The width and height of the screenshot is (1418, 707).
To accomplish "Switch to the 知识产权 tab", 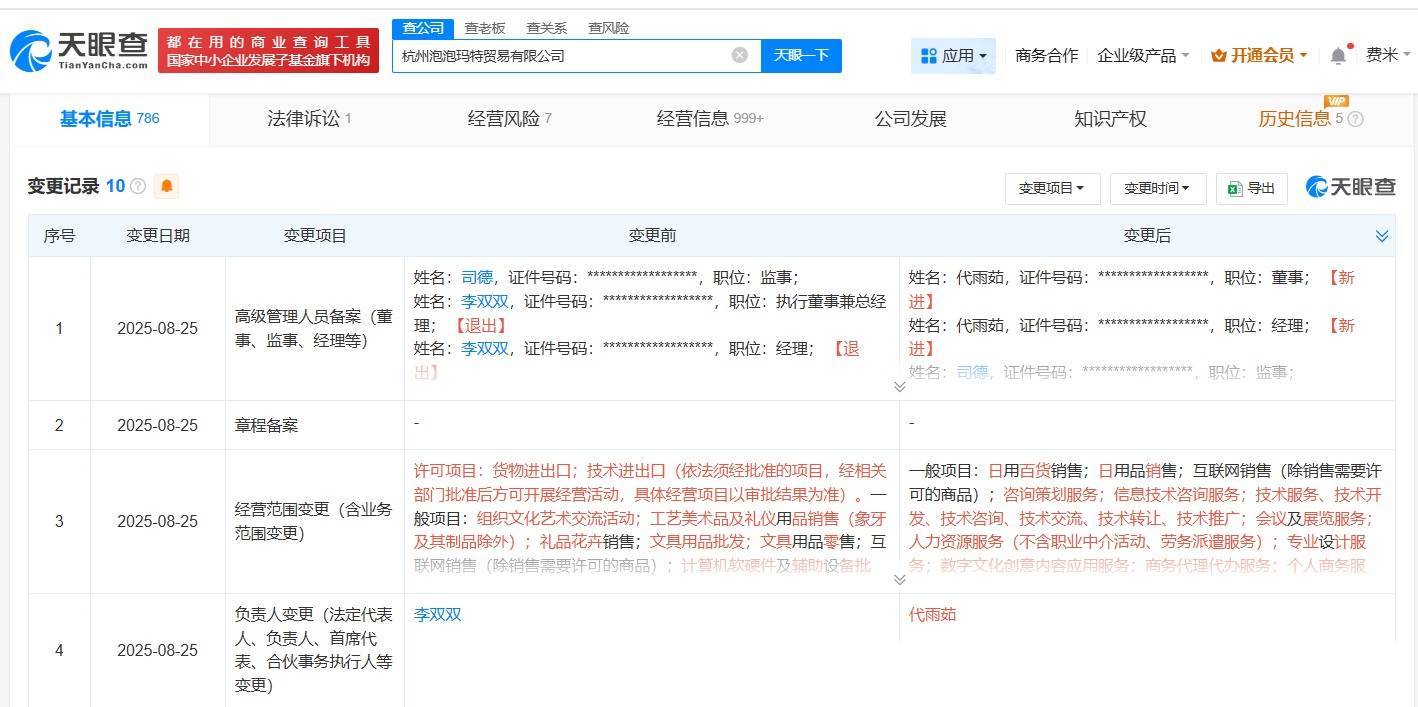I will [x=1110, y=119].
